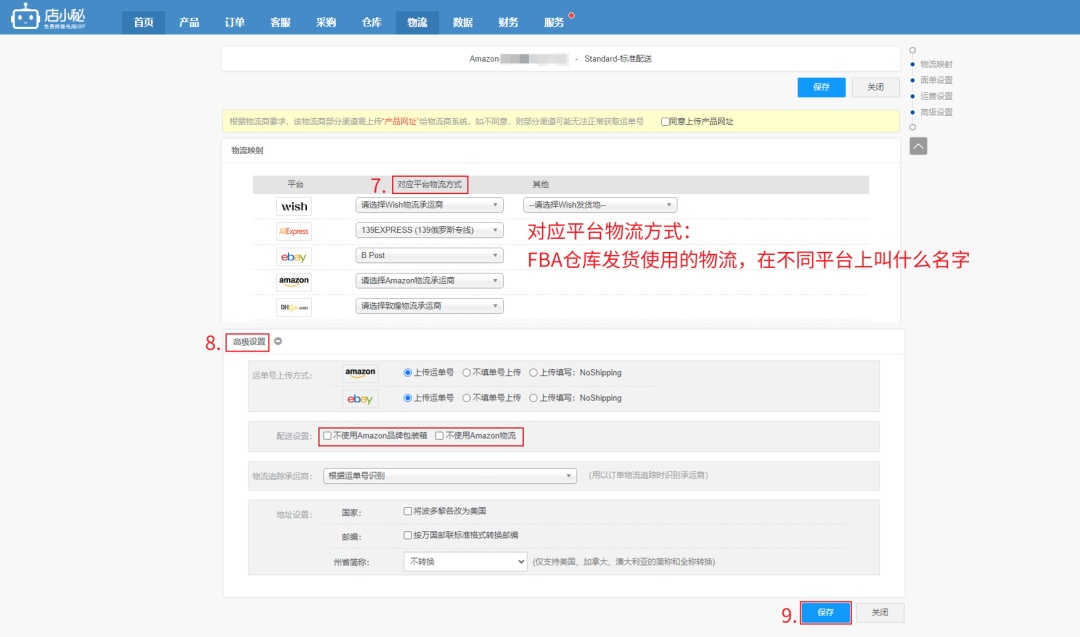Collapse 高级设置 using the round icon
The image size is (1080, 637).
[x=278, y=341]
